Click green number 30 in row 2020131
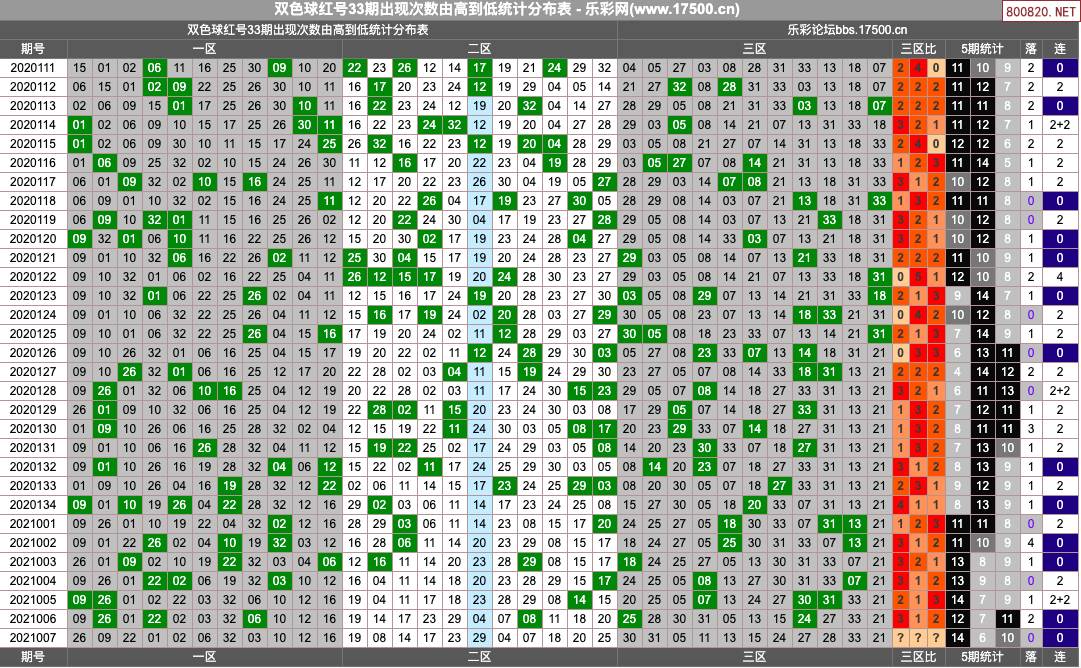Viewport: 1081px width, 668px height. [705, 447]
